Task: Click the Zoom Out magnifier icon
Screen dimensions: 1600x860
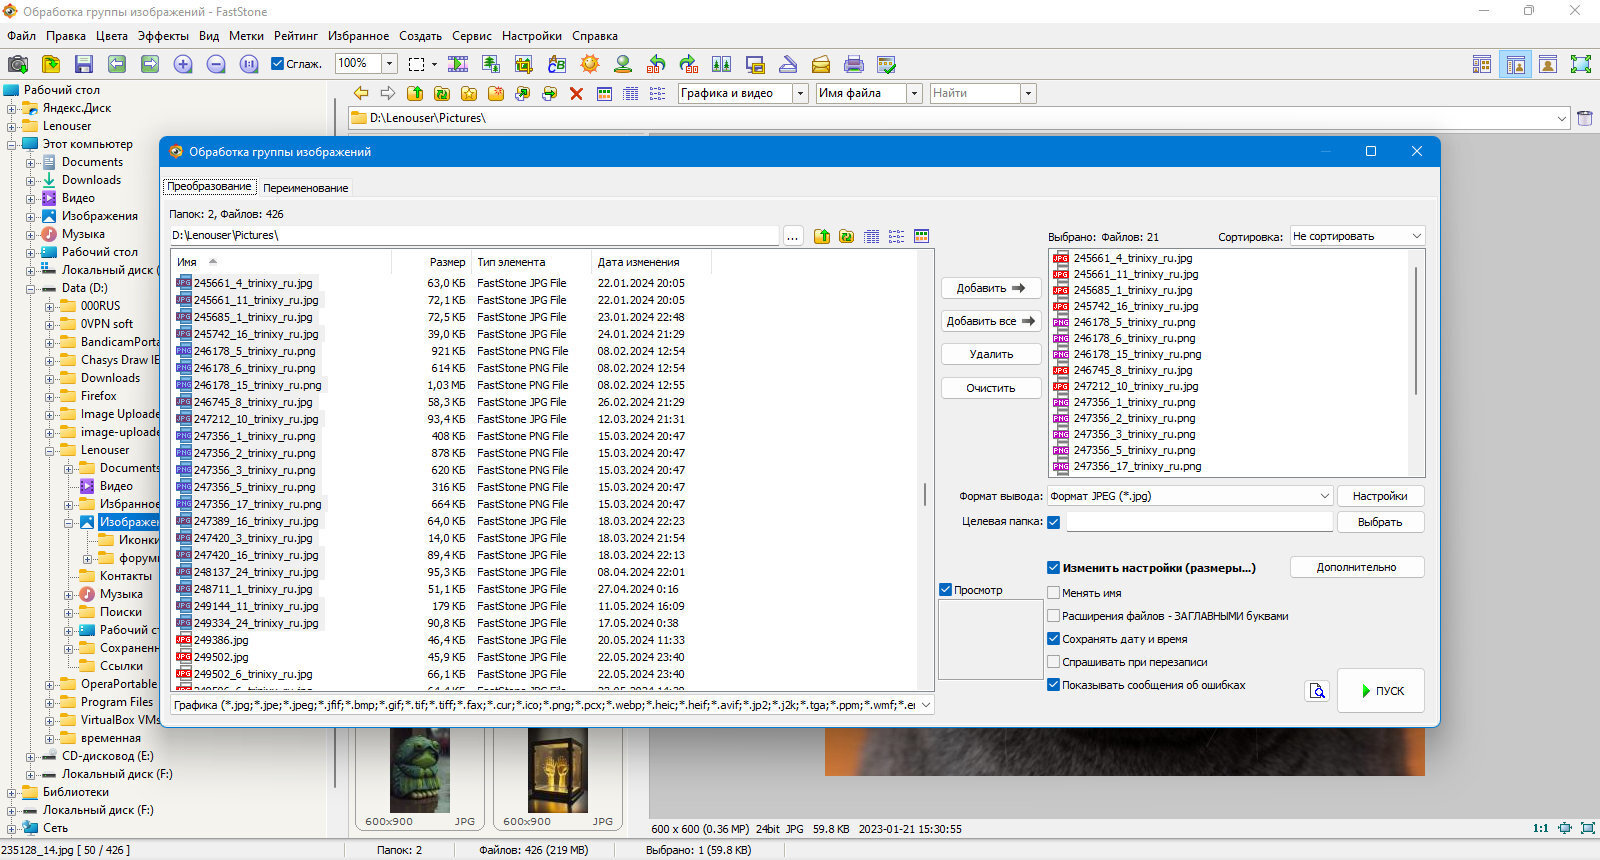Action: [x=216, y=64]
